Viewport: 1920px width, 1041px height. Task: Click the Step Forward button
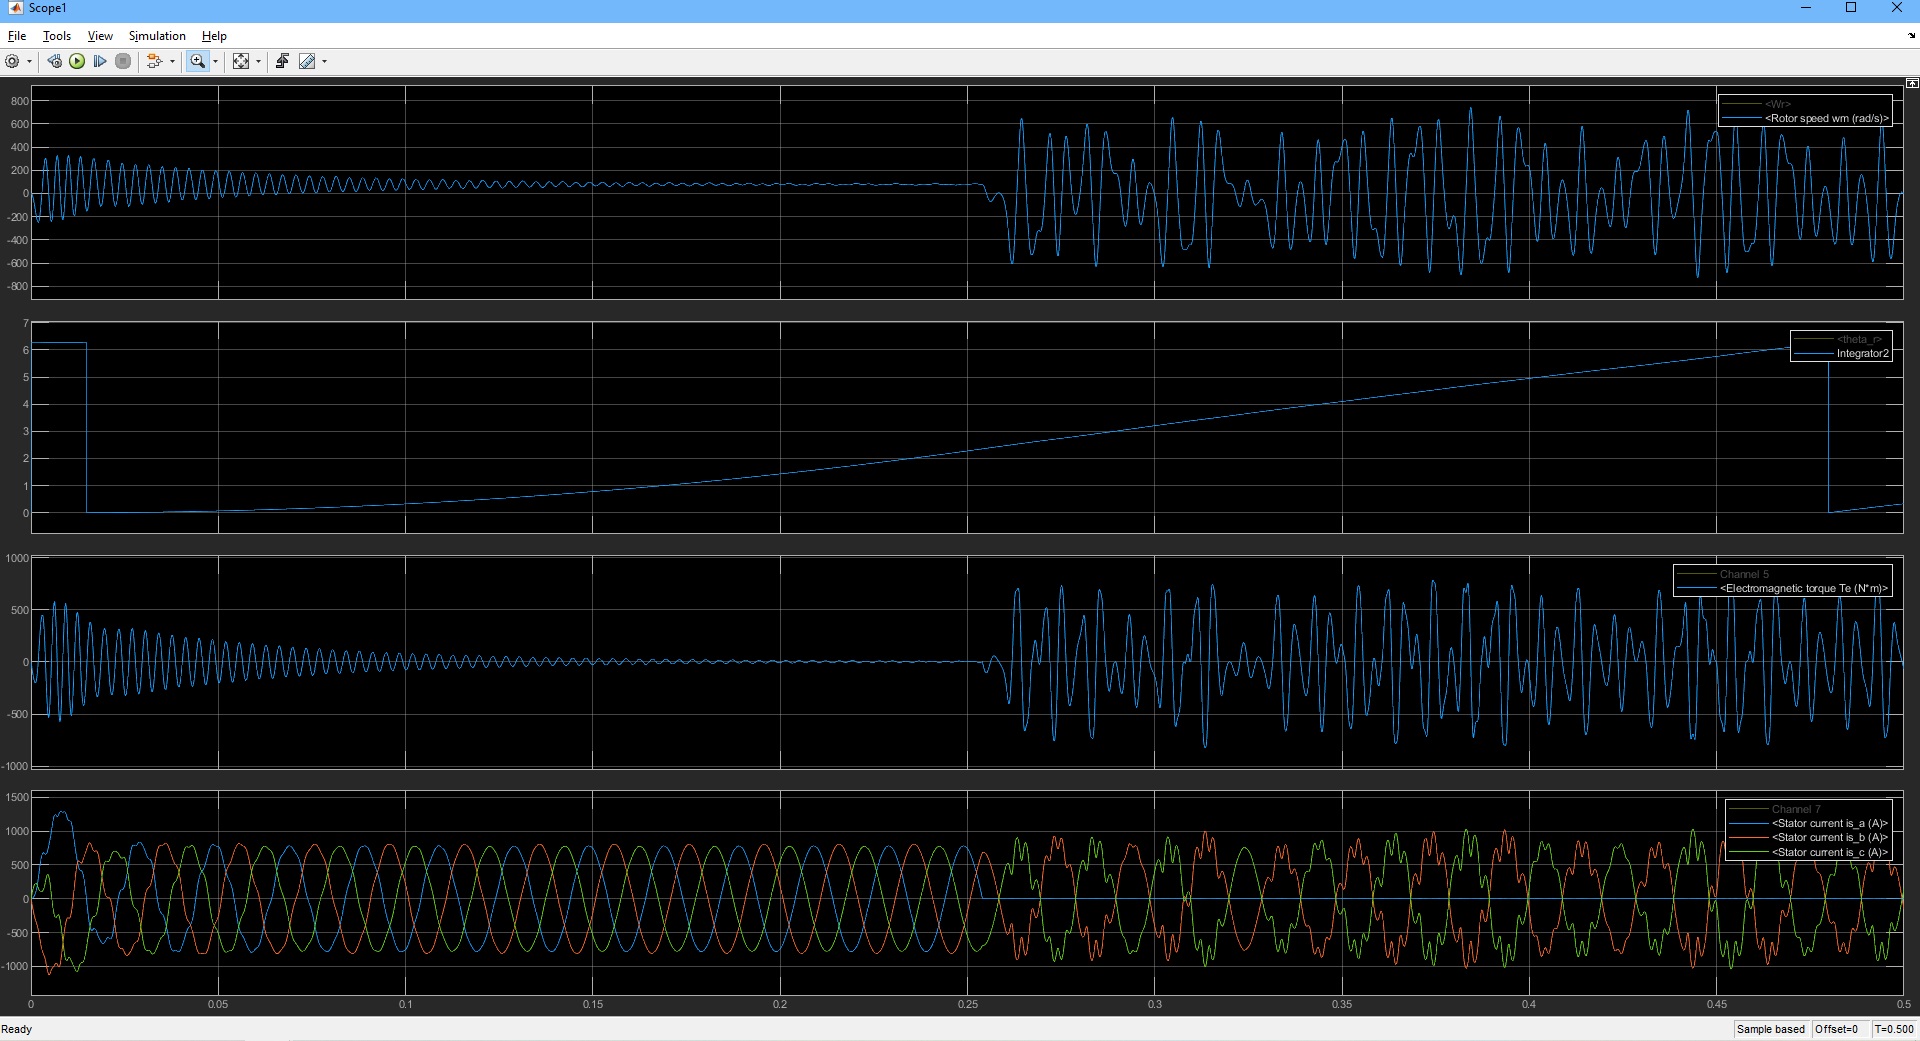point(100,62)
